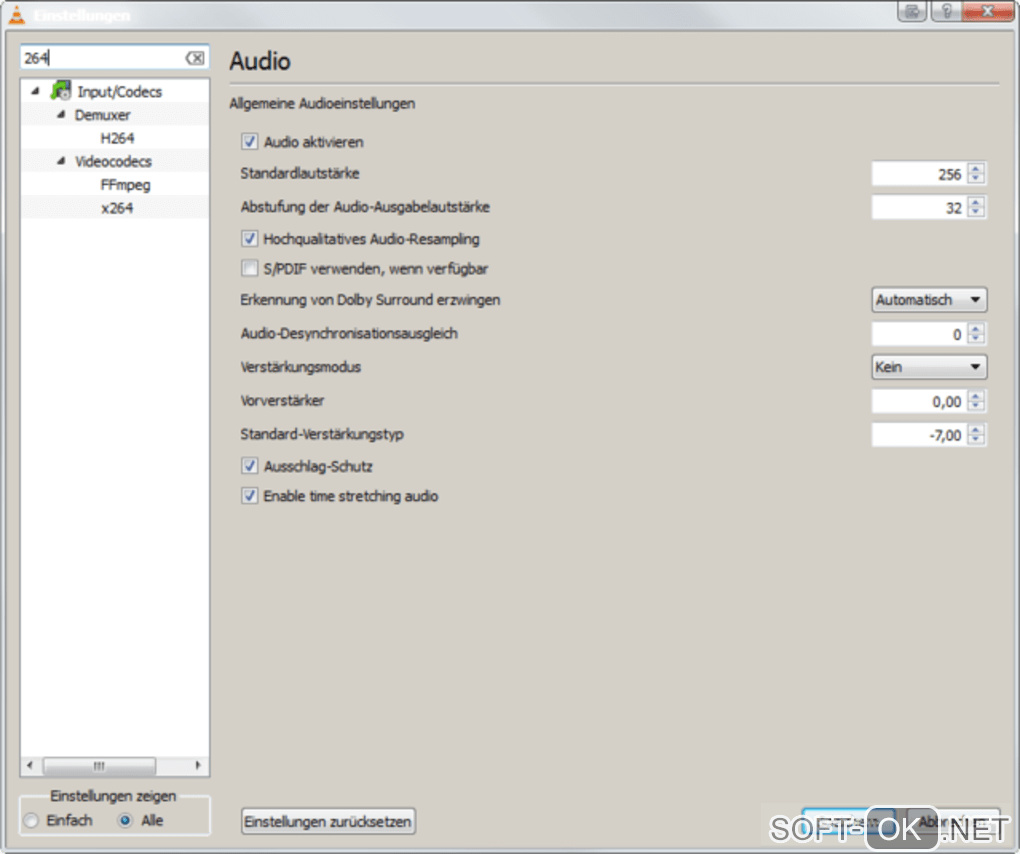
Task: Increase Audio-Desynchronisationsausgleich value
Action: click(976, 328)
